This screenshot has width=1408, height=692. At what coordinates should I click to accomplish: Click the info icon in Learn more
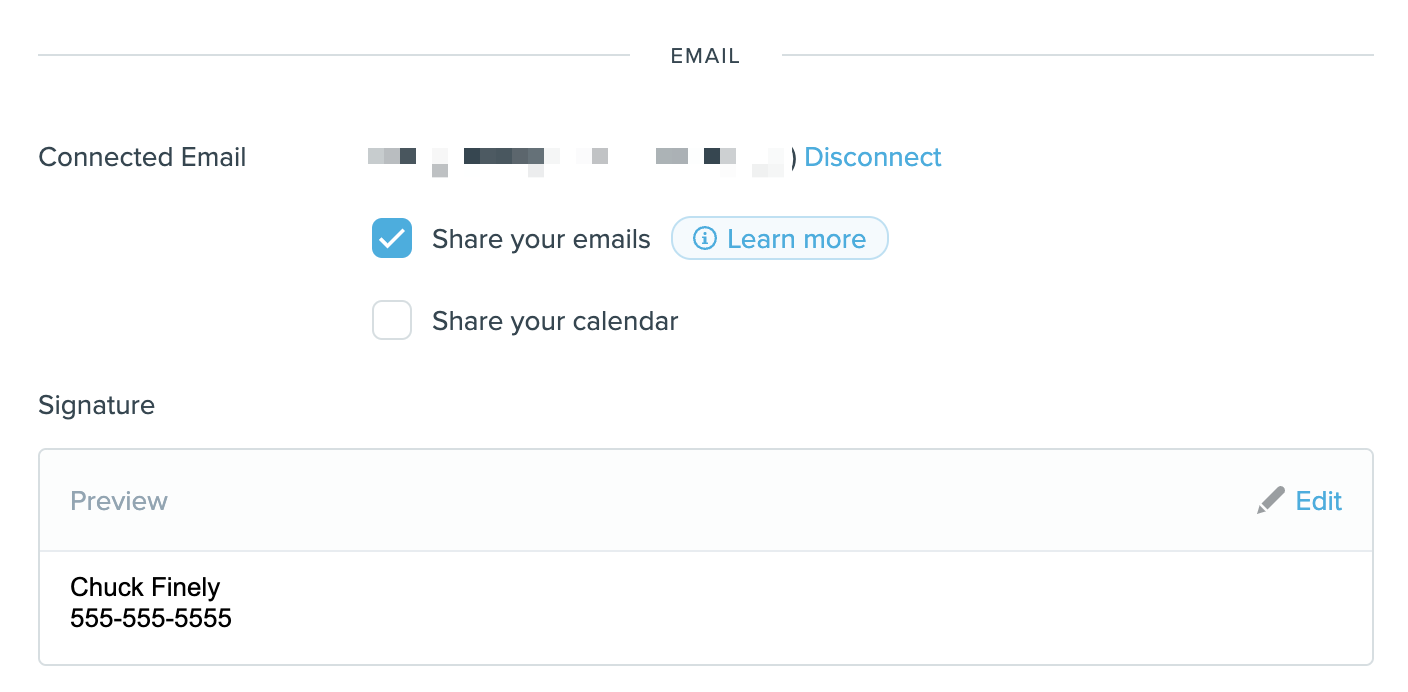(705, 239)
